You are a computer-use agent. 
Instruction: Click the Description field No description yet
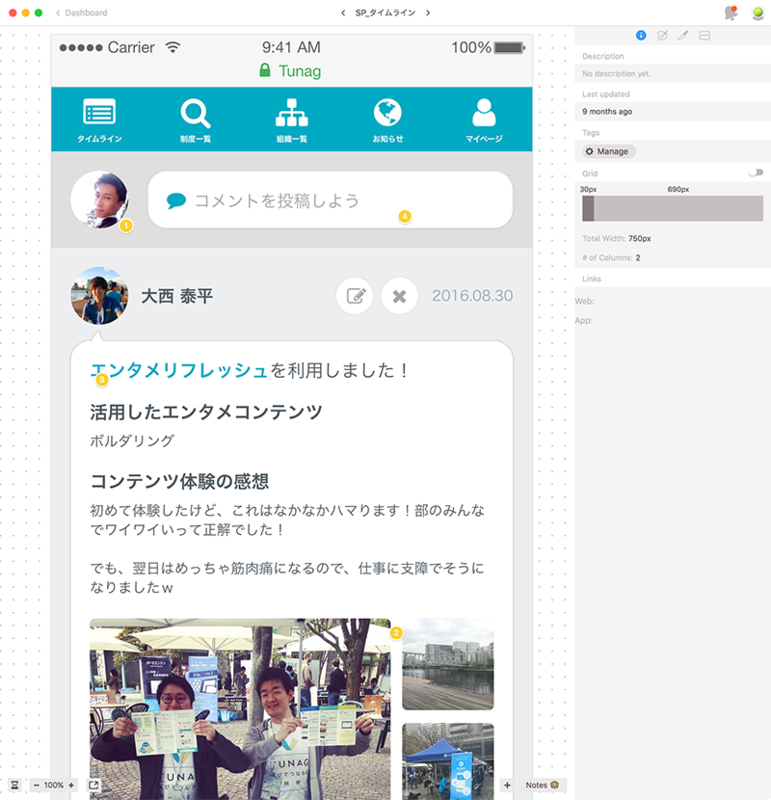point(673,73)
